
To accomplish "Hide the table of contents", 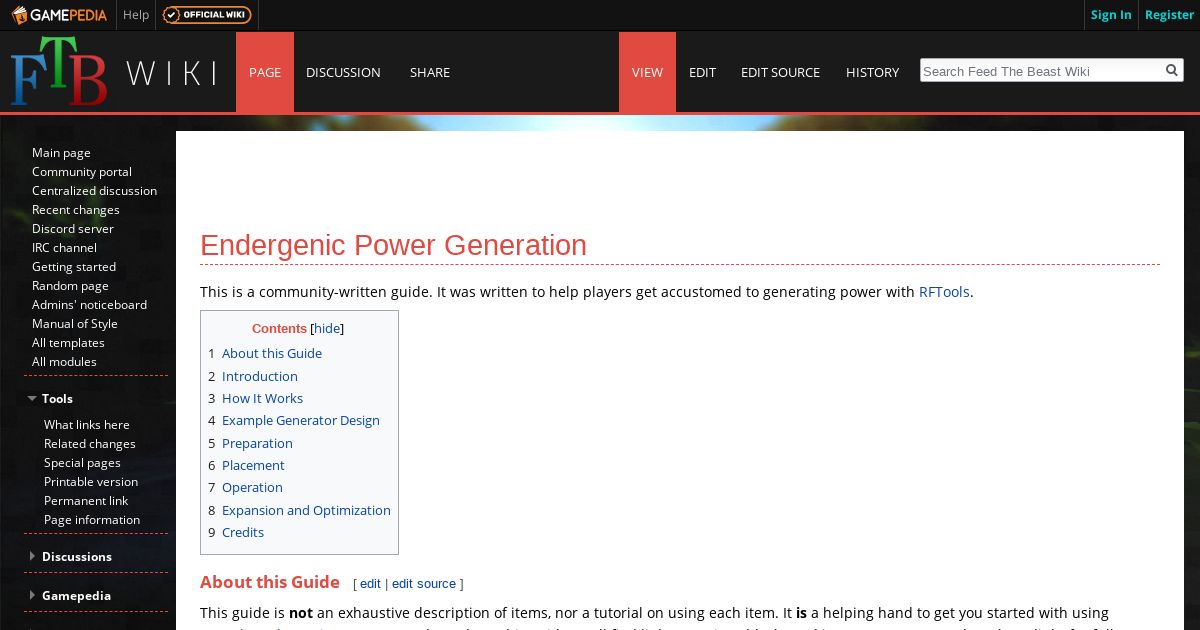I will pyautogui.click(x=327, y=328).
